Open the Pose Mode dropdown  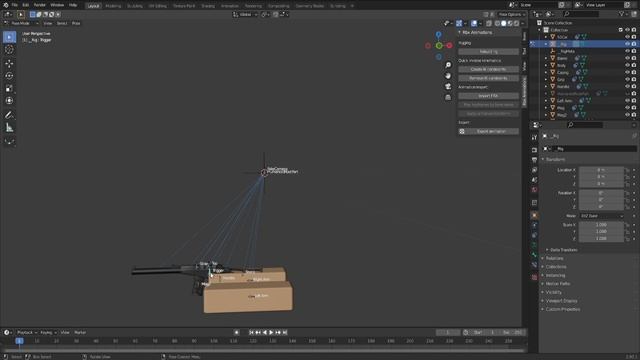21,23
